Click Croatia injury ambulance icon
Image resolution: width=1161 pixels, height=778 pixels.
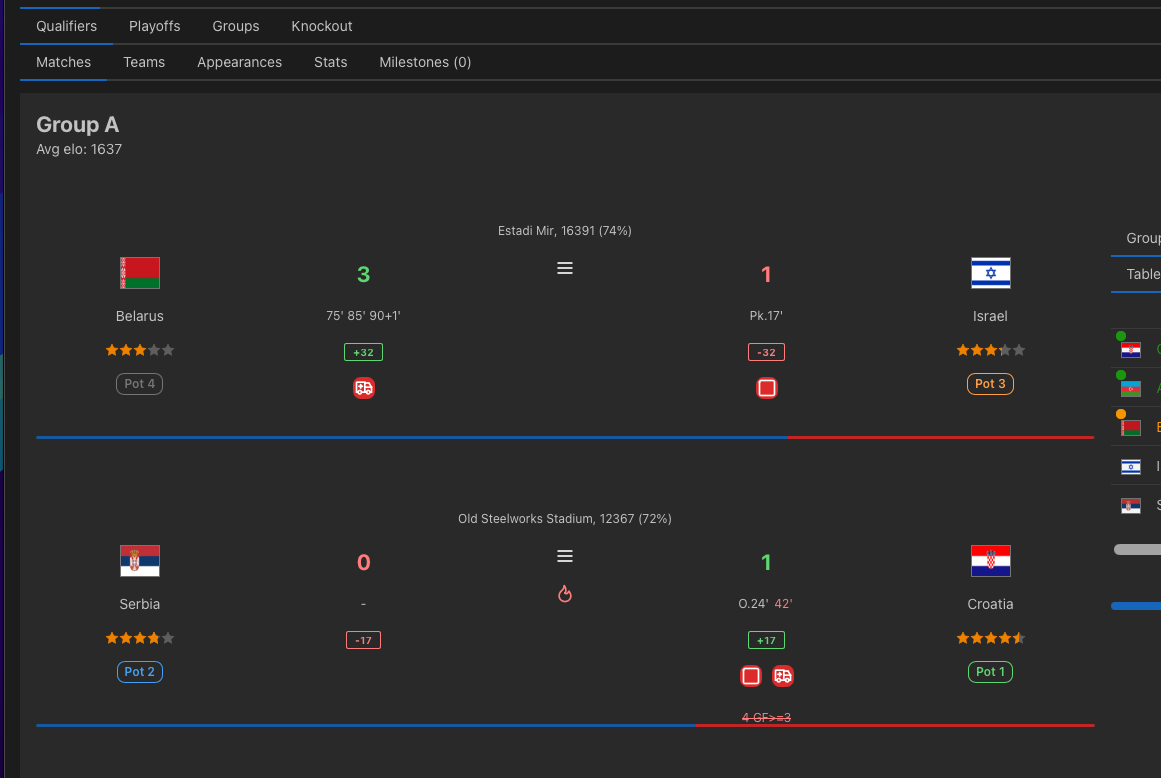tap(783, 676)
